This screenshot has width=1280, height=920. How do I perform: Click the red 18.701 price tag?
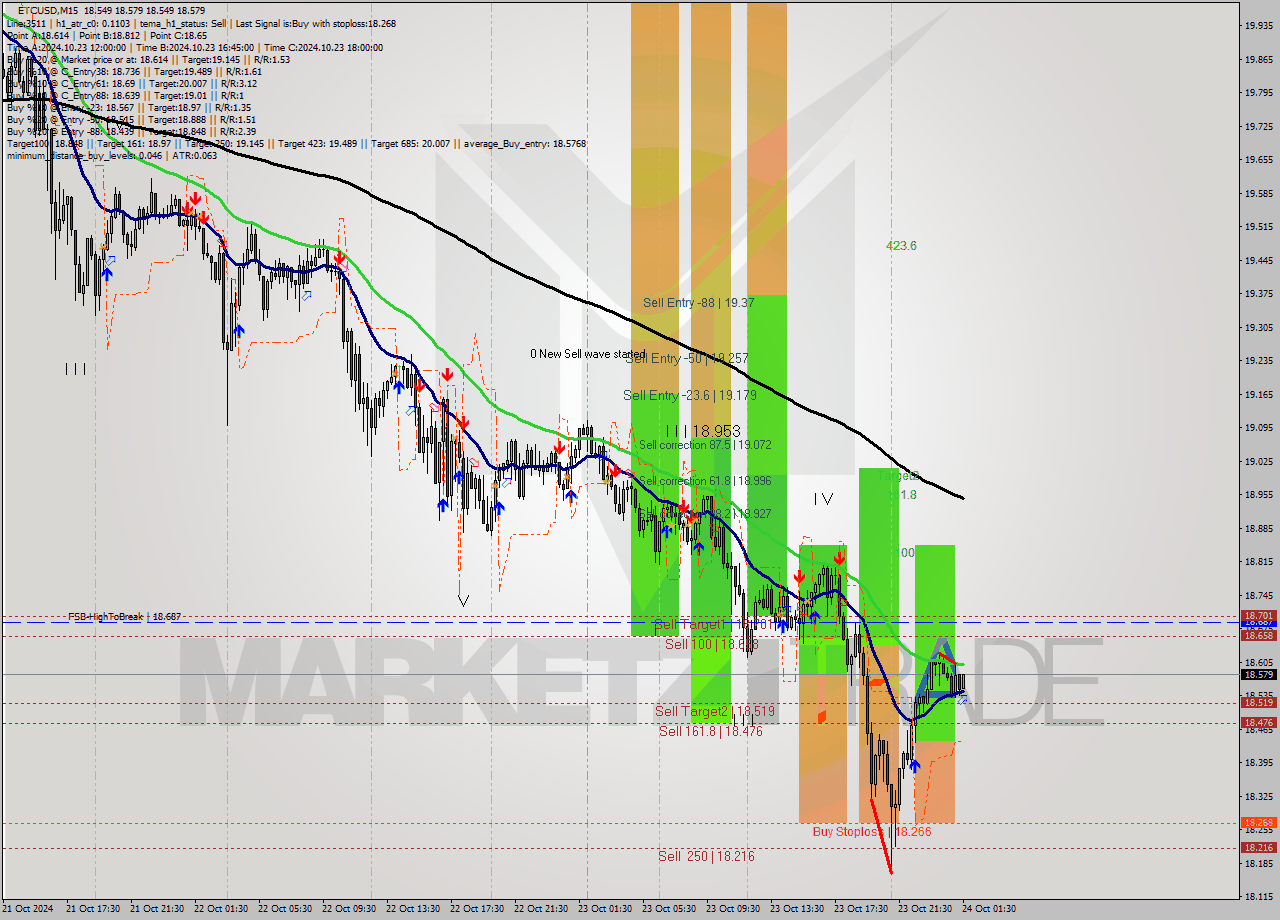pos(1258,616)
